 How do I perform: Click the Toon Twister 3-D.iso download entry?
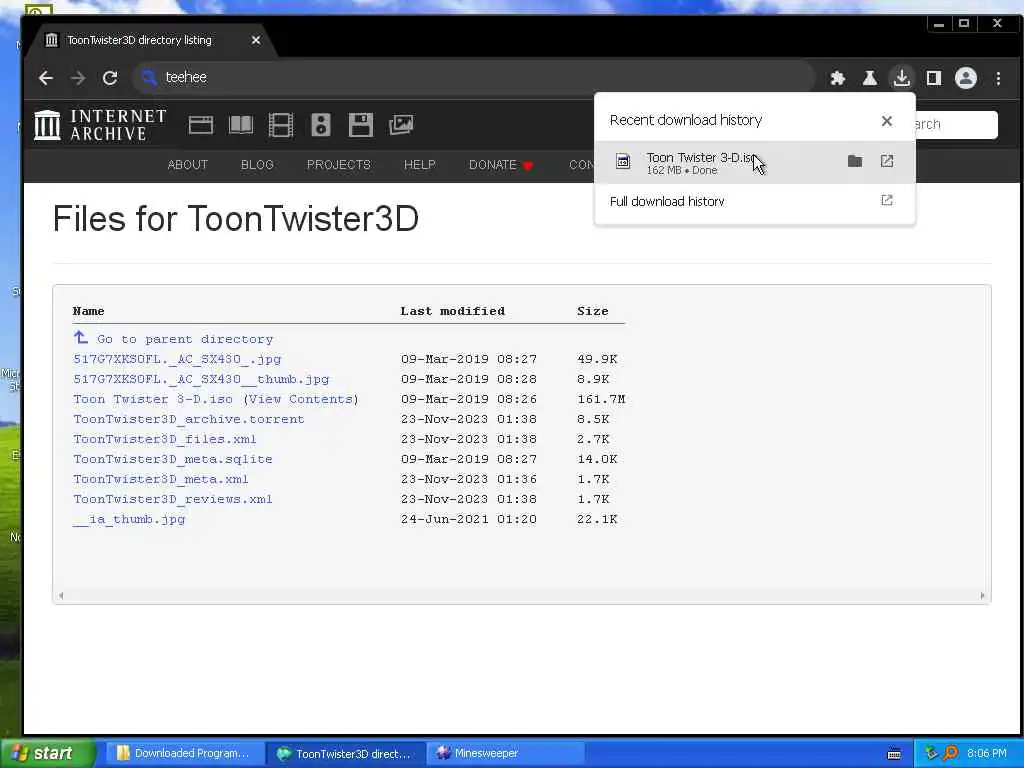click(754, 163)
